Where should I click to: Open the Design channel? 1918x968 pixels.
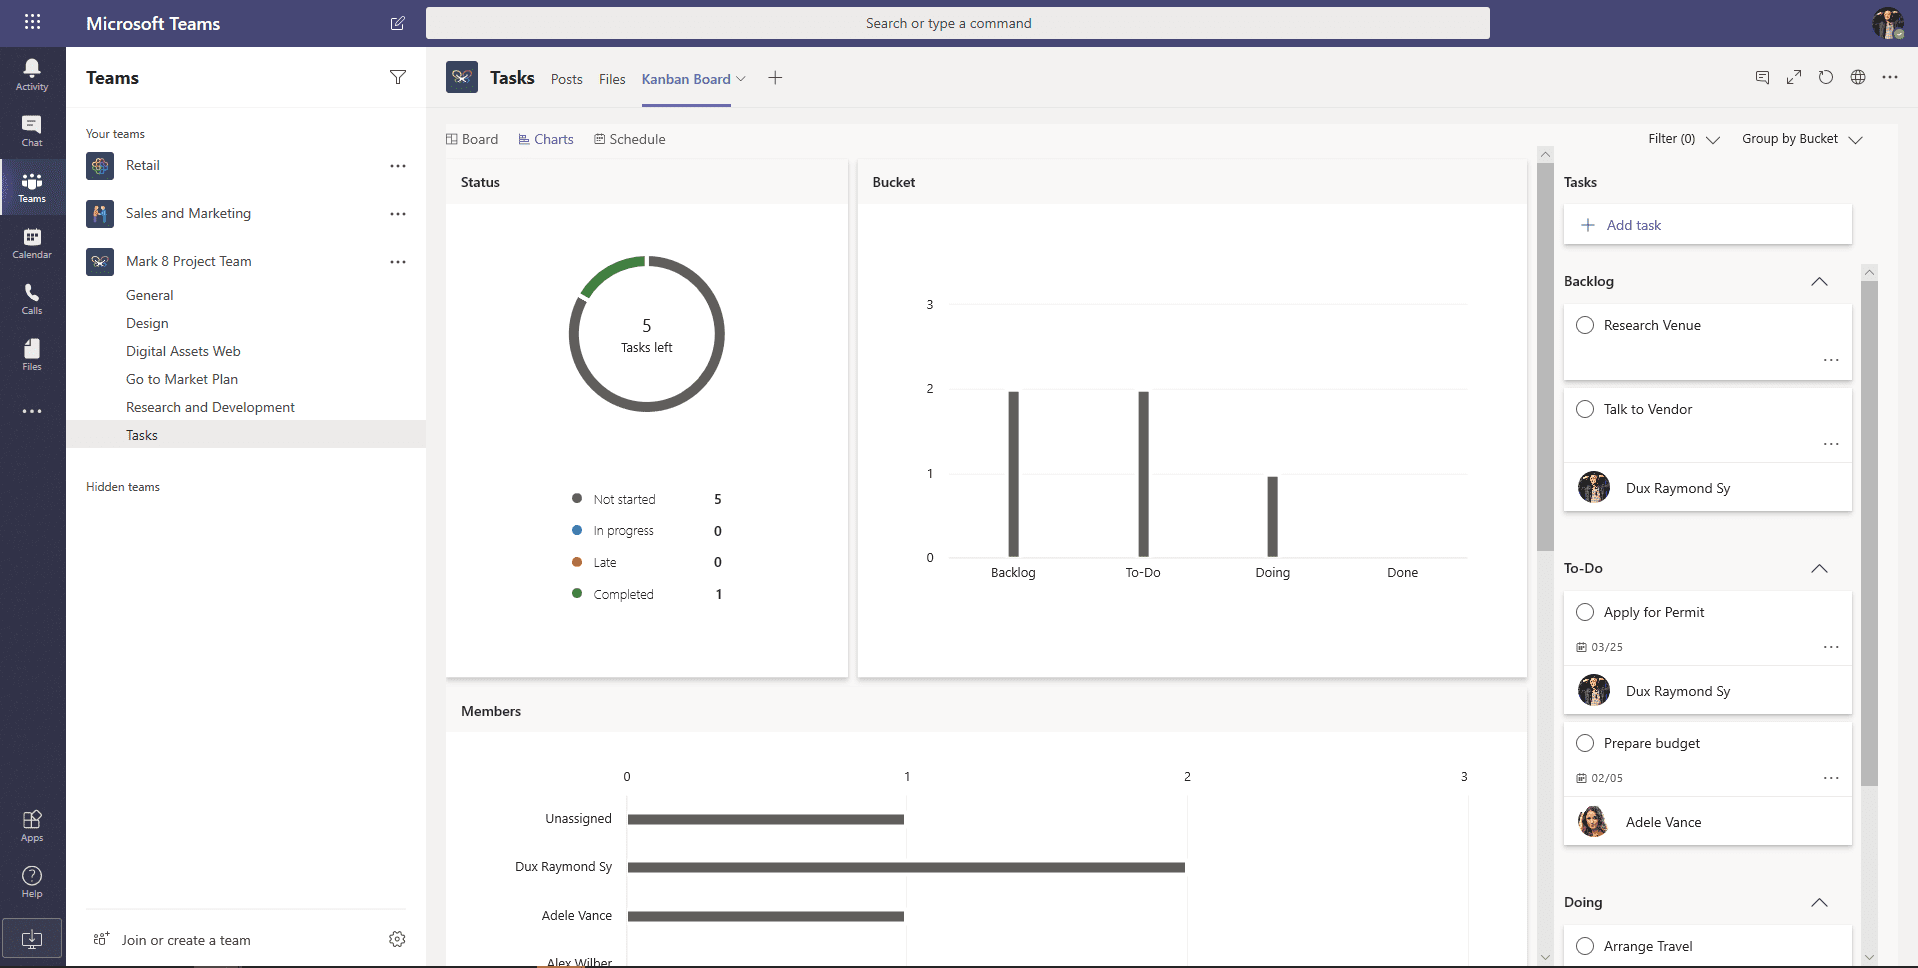point(147,323)
